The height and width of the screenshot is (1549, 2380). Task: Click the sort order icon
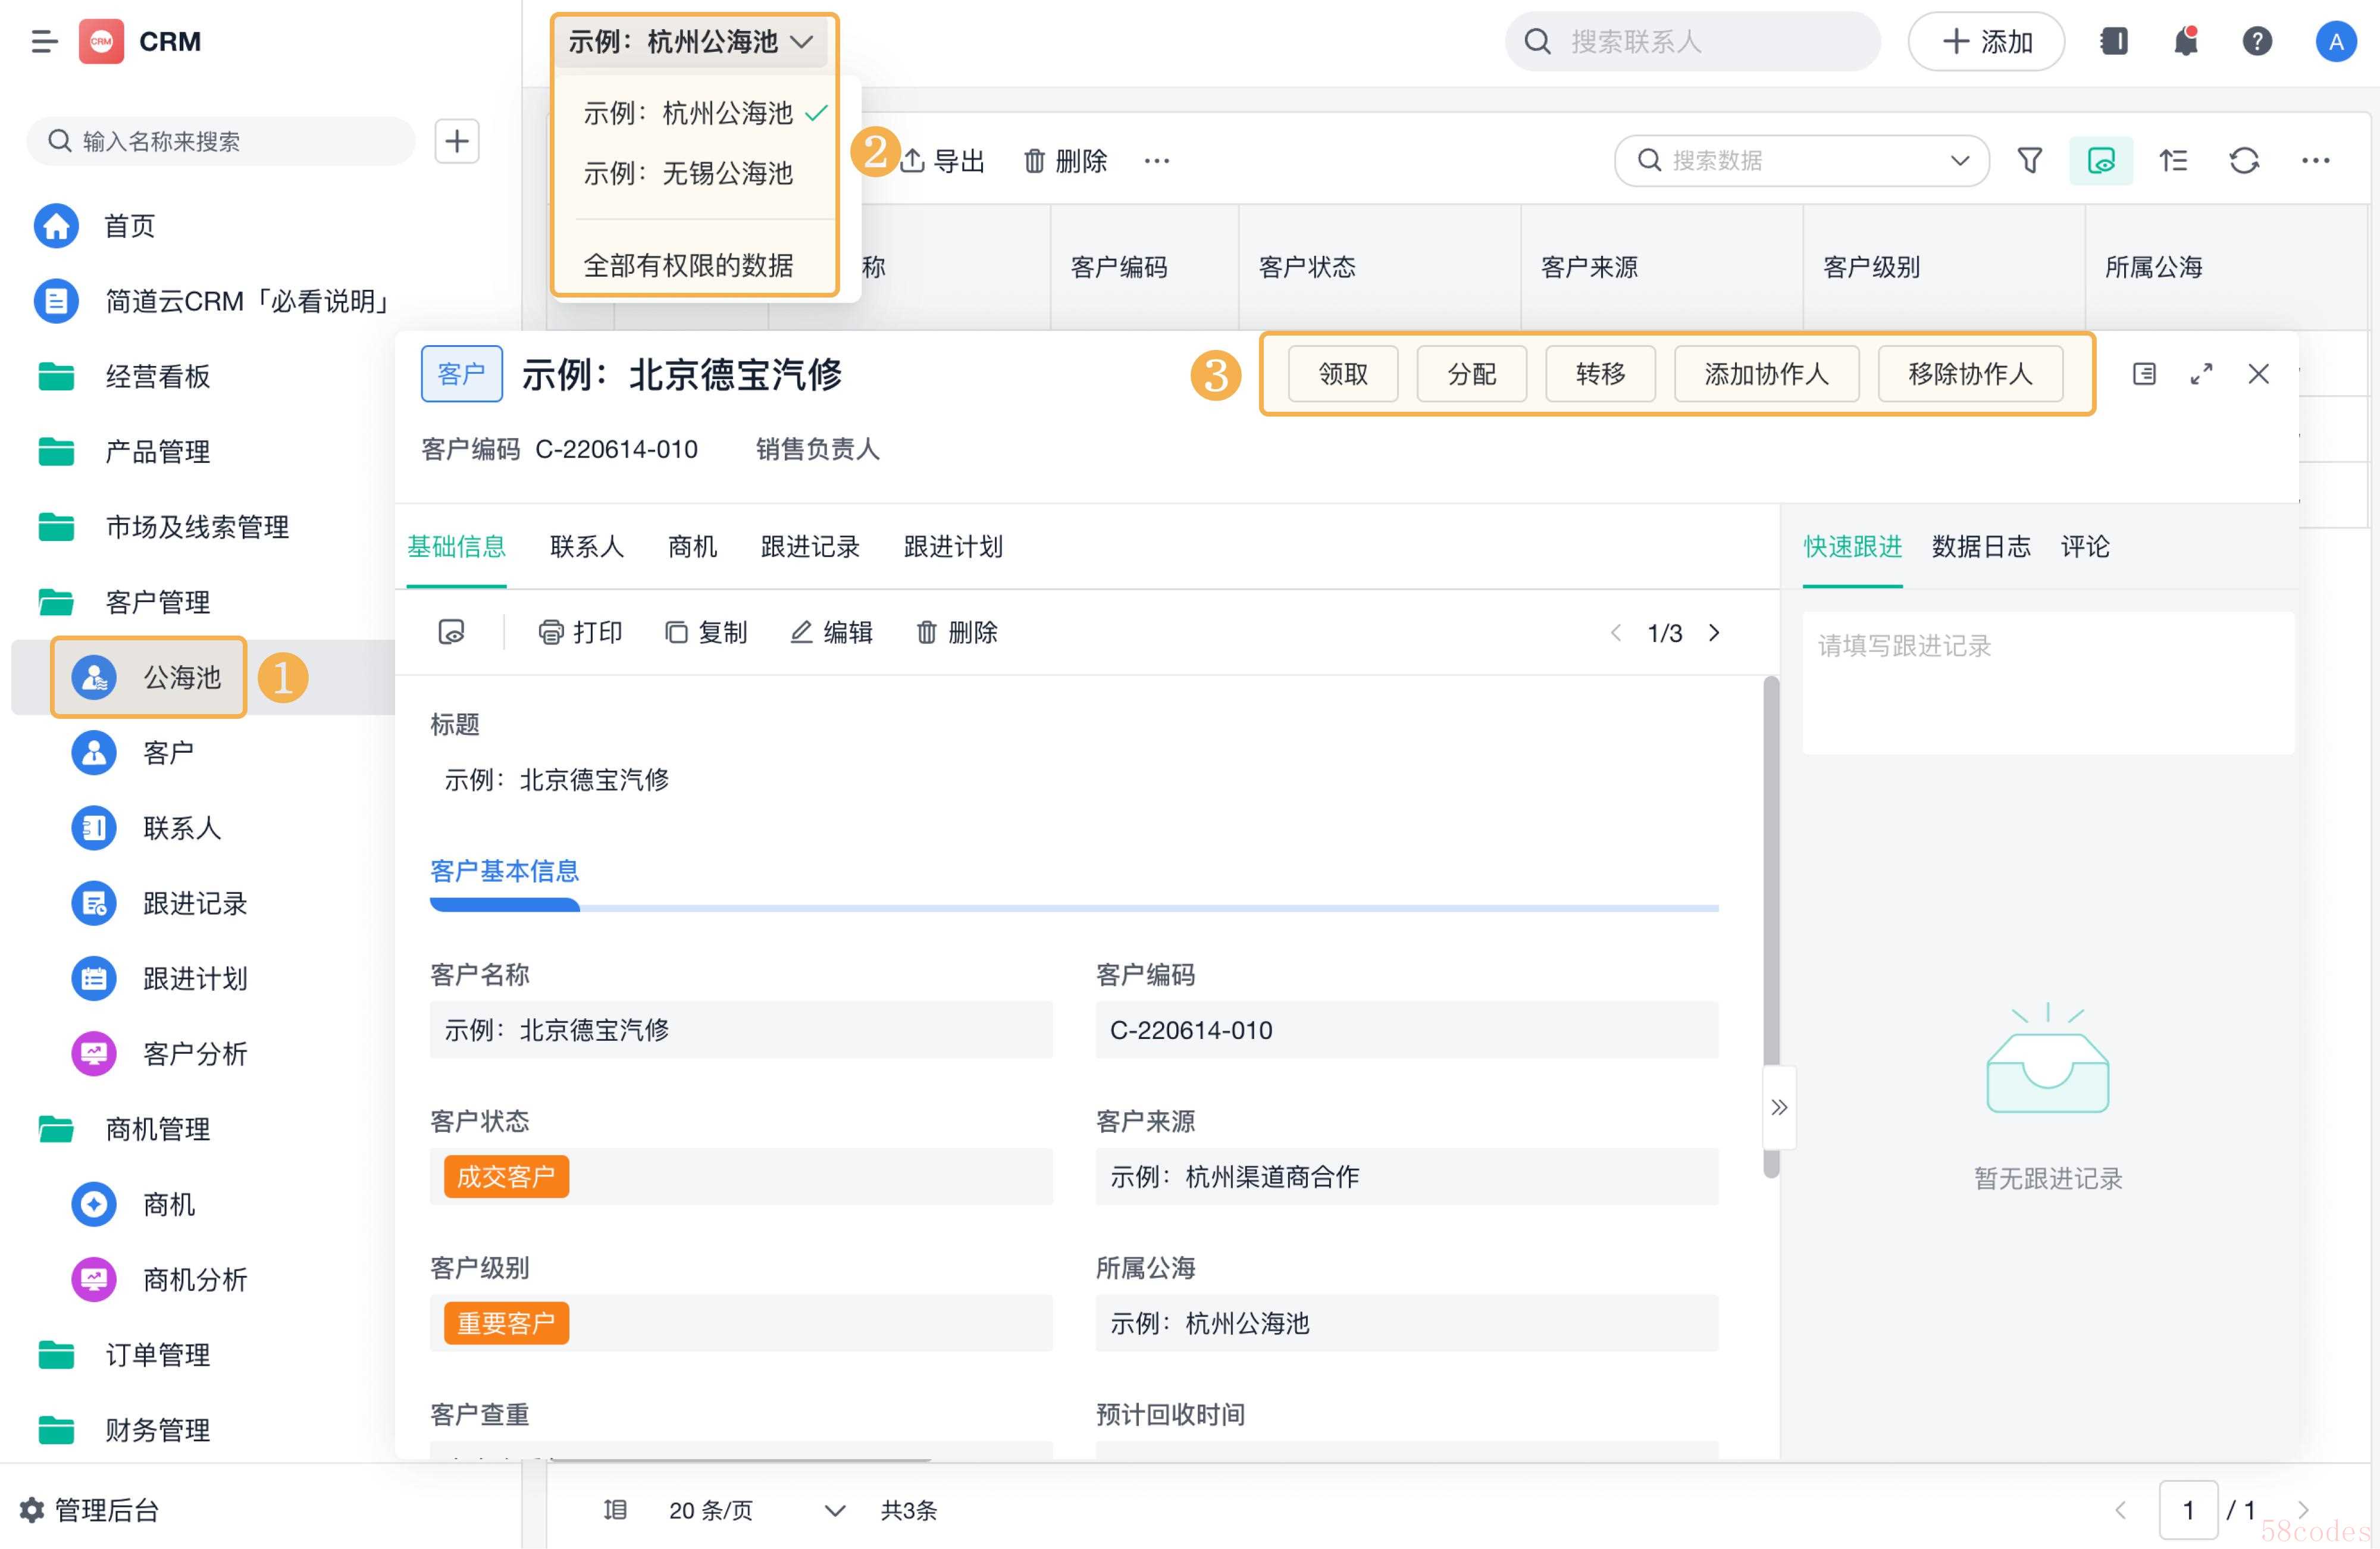click(2173, 160)
